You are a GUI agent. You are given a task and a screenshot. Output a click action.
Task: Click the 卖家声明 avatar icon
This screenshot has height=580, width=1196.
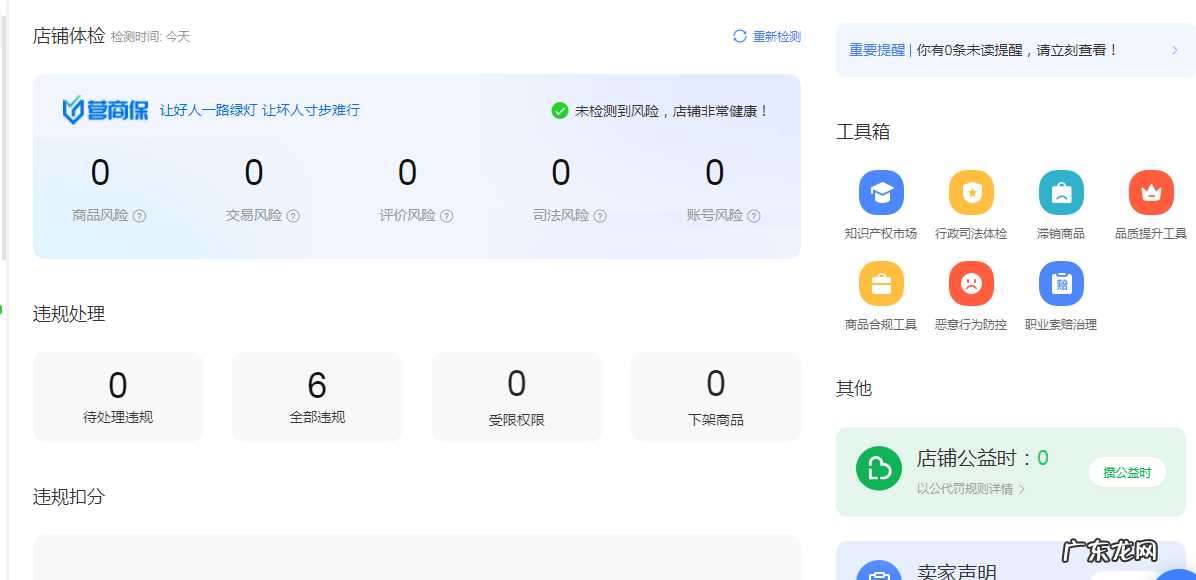coord(878,571)
